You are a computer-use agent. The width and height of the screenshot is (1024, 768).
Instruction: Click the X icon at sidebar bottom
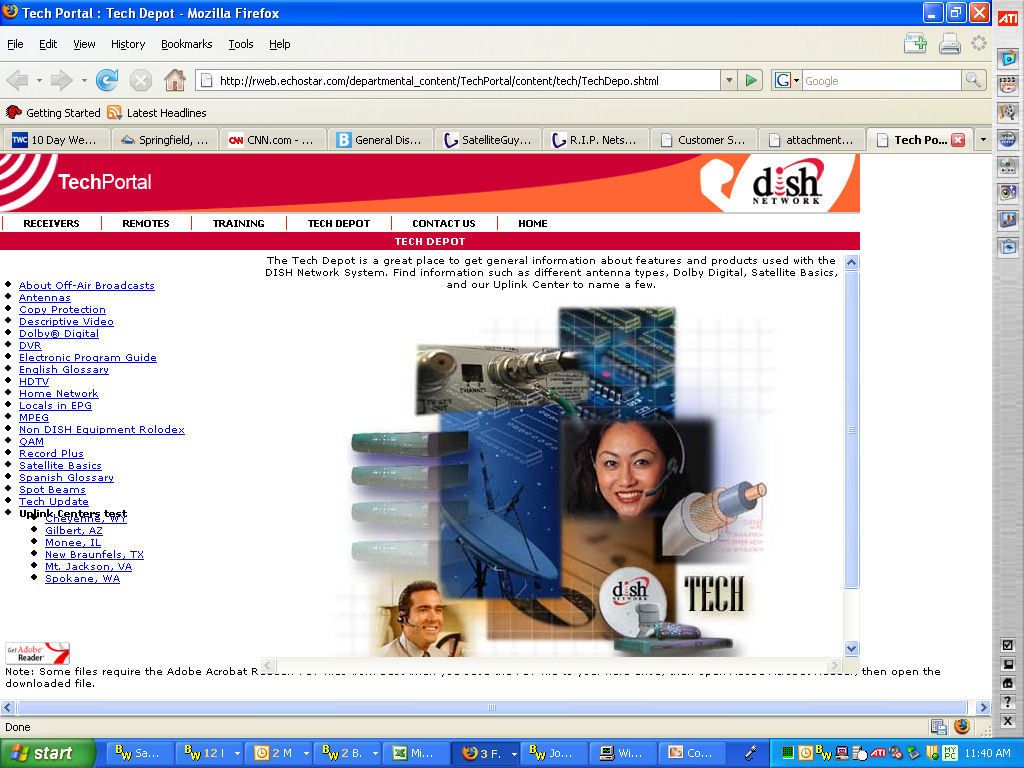pos(1008,721)
